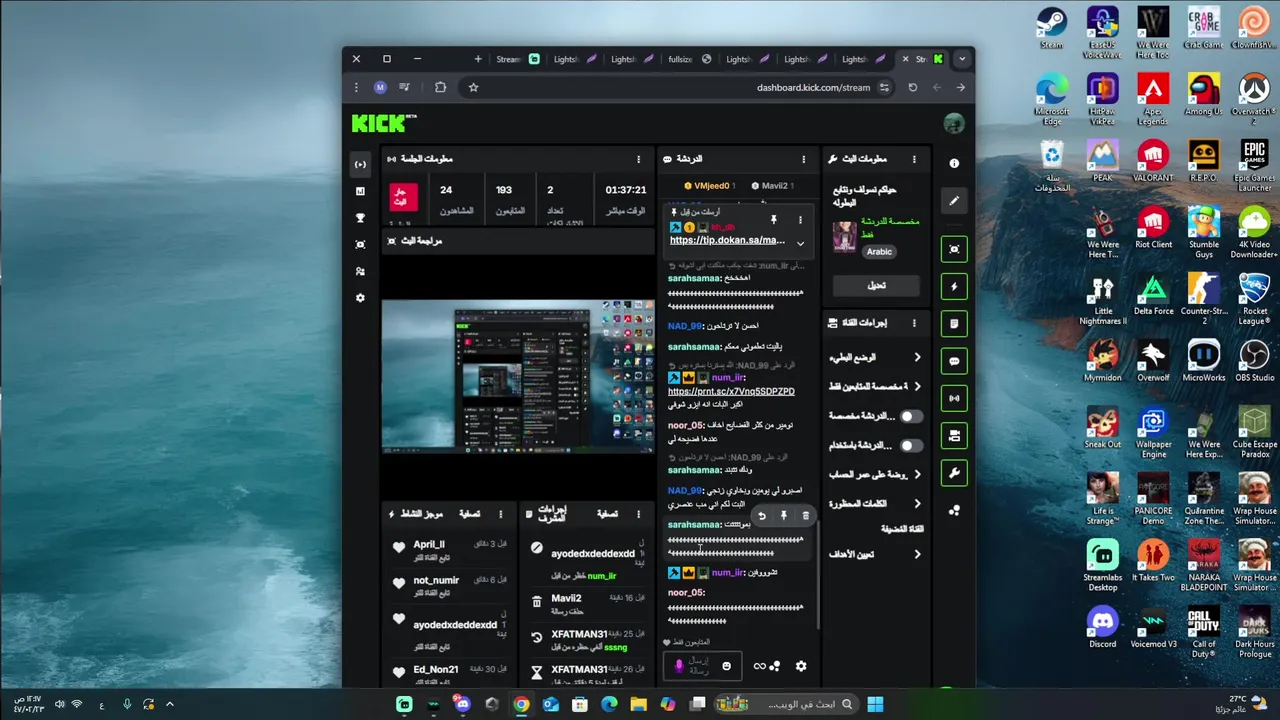Open the emoji picker in chat input
The image size is (1280, 720).
tap(726, 666)
